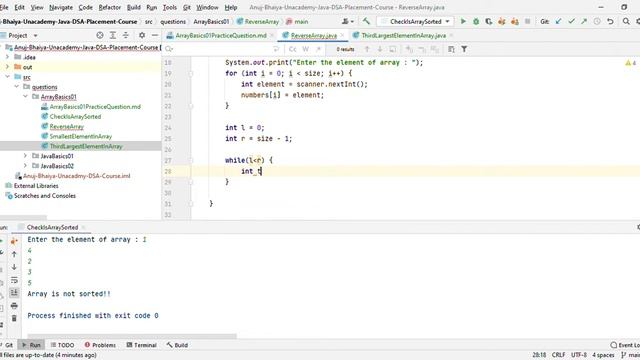Open the Git tool window button
The image size is (640, 360).
pyautogui.click(x=7, y=345)
